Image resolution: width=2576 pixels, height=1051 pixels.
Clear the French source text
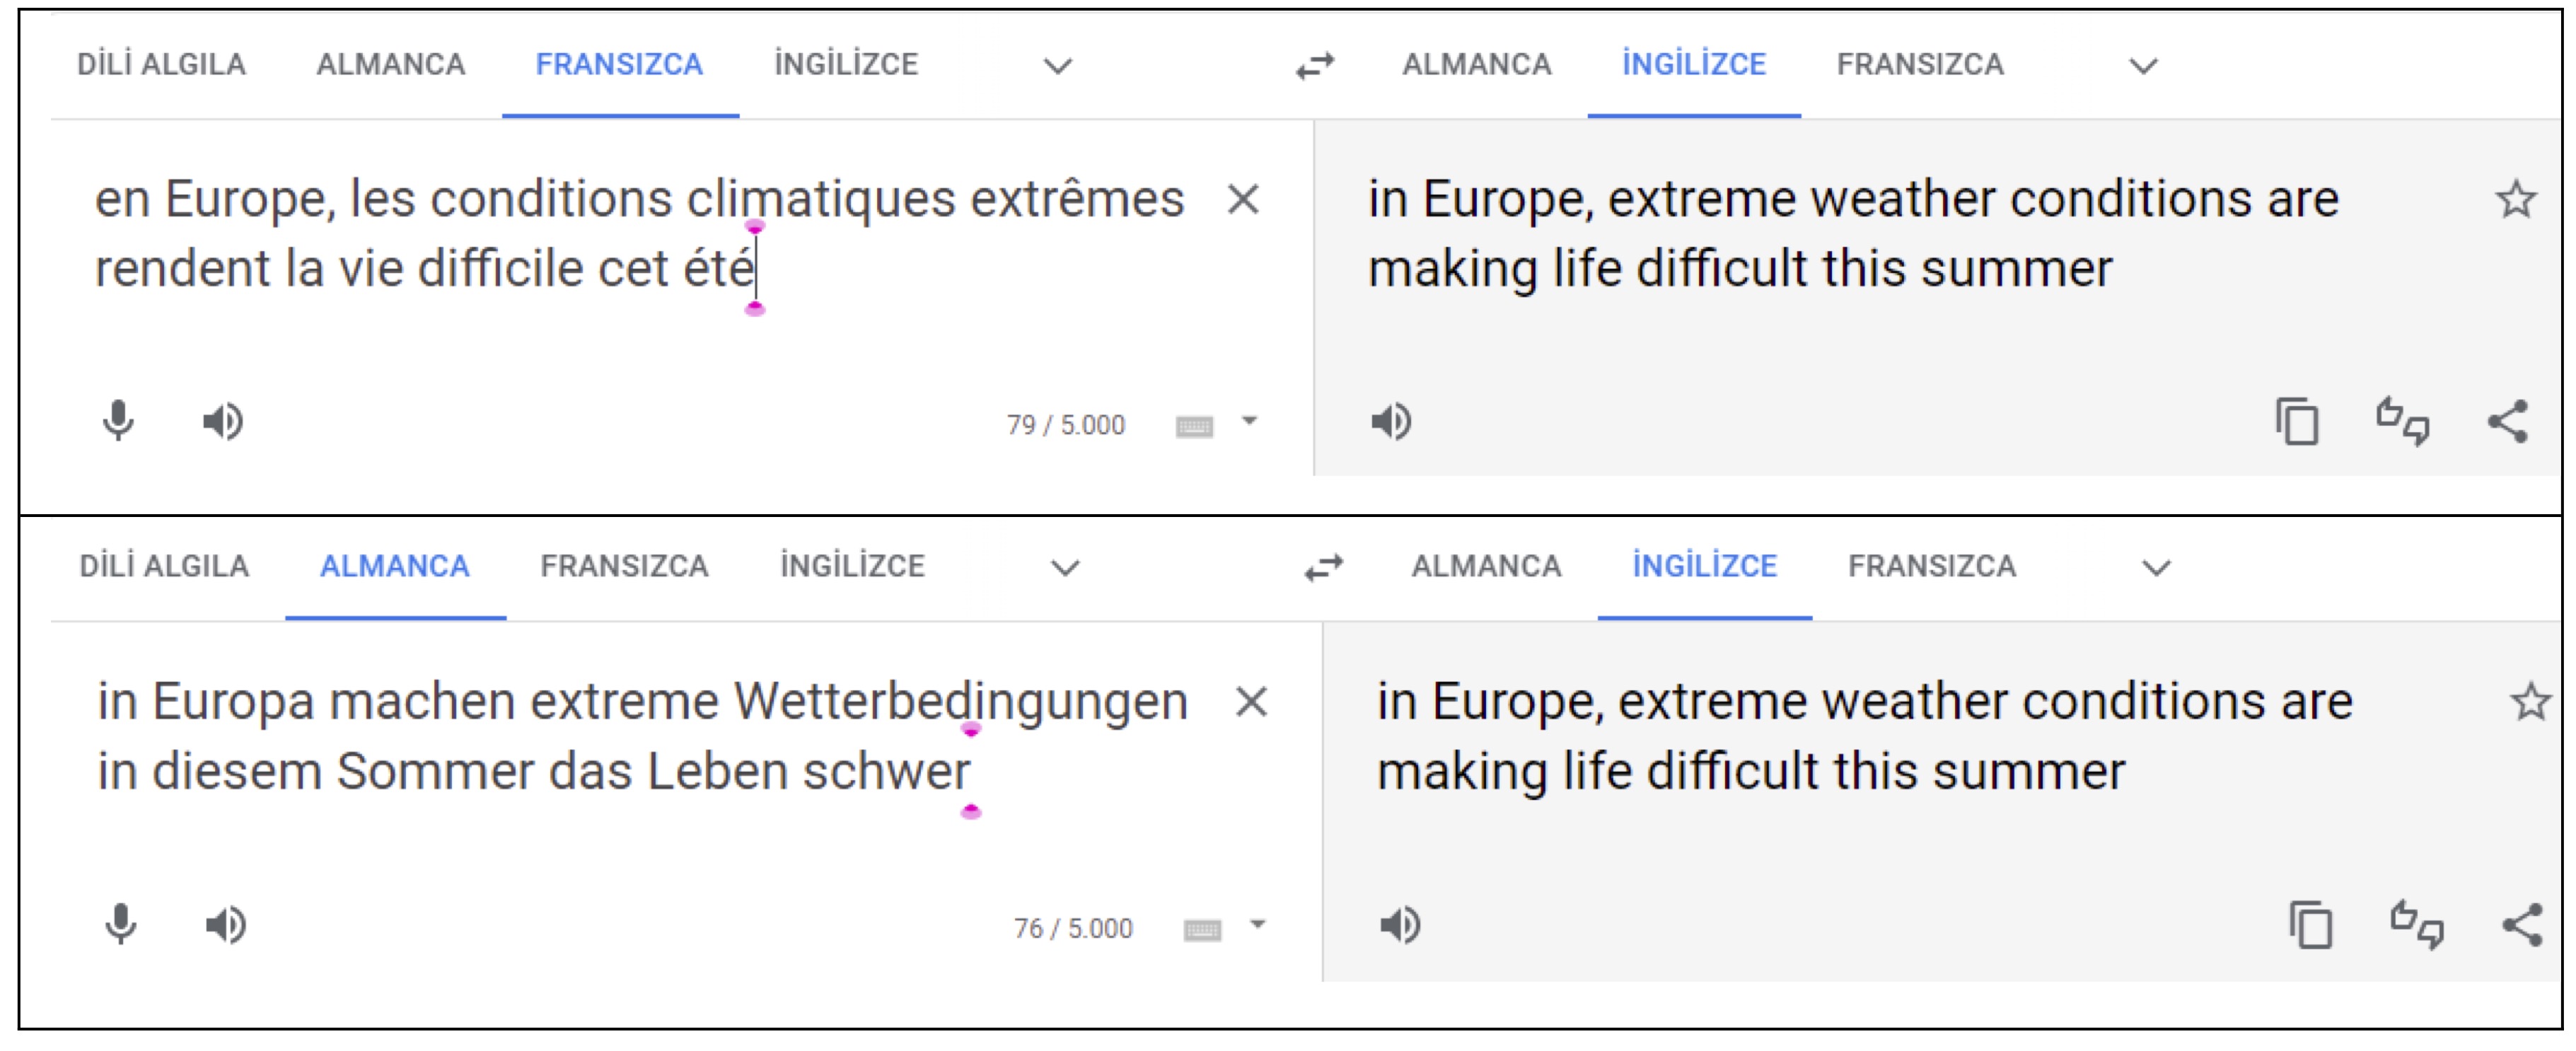1243,199
